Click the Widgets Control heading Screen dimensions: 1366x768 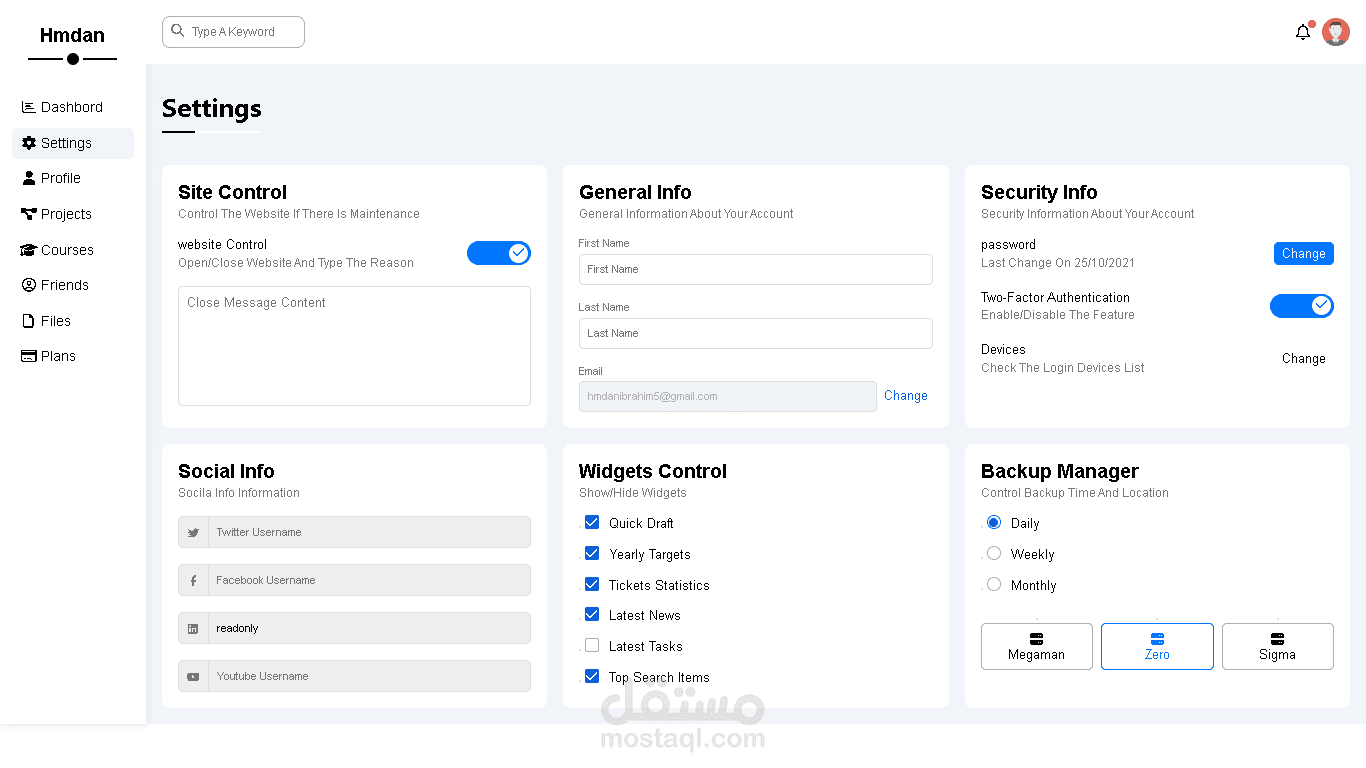click(x=653, y=471)
